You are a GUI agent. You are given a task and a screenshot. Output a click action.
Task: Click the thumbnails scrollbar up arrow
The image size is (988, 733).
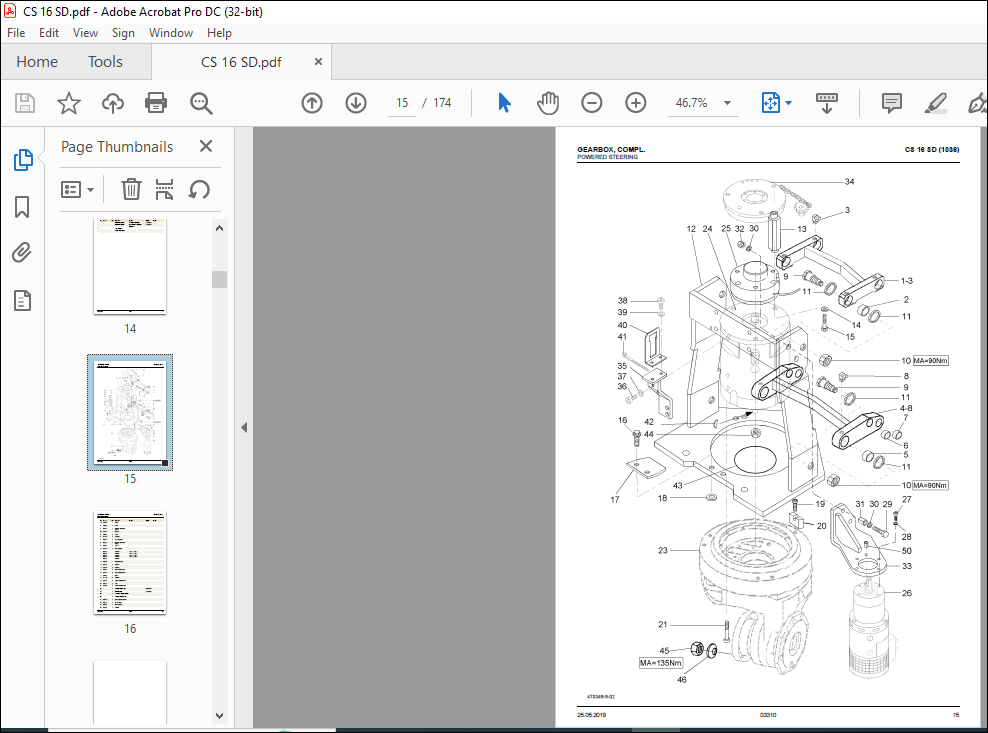(x=219, y=228)
